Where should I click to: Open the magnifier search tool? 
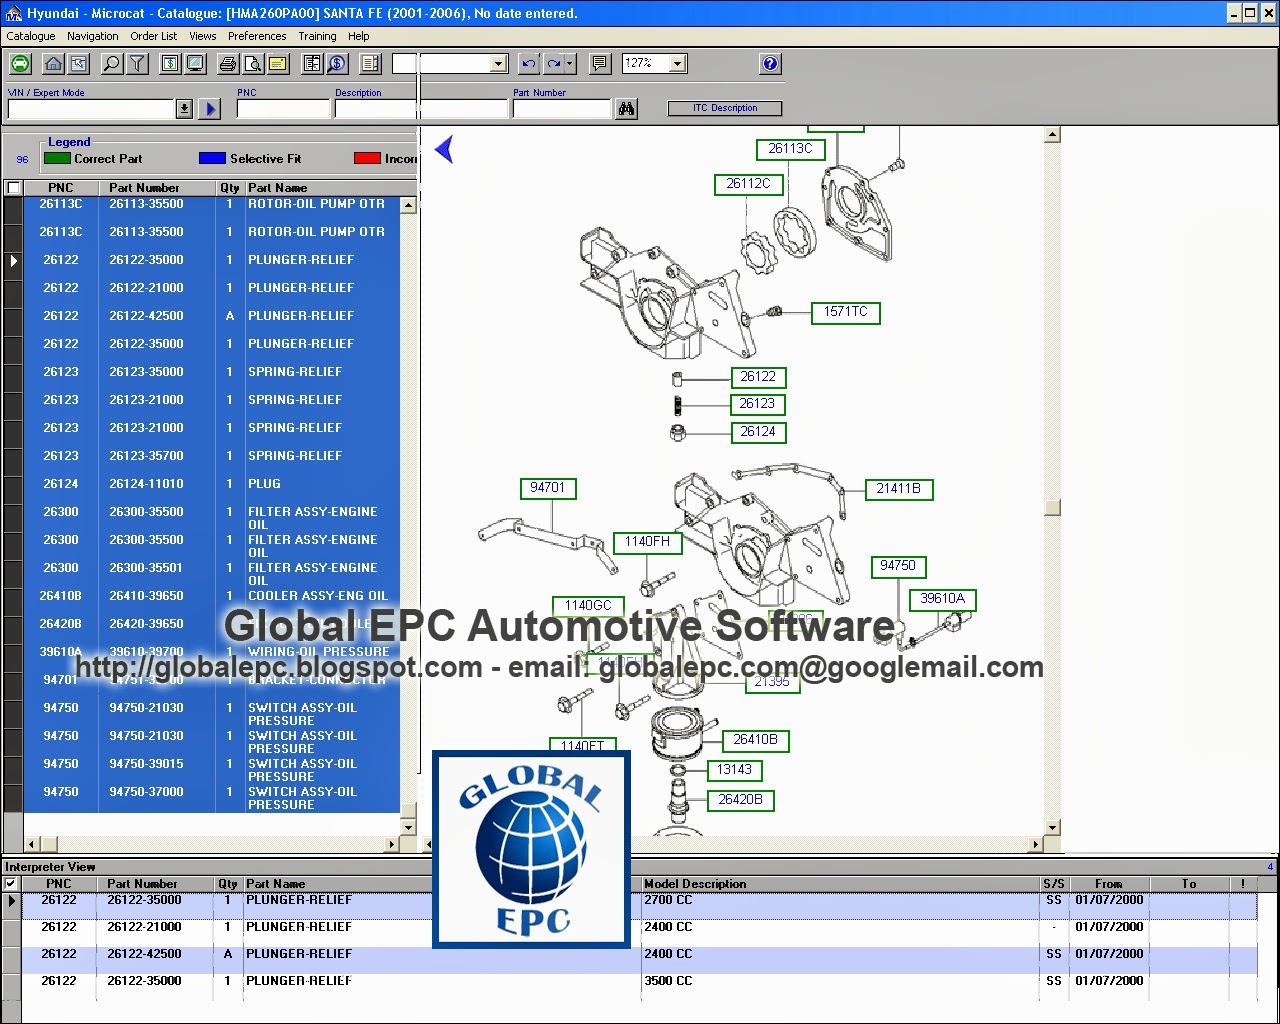point(112,64)
